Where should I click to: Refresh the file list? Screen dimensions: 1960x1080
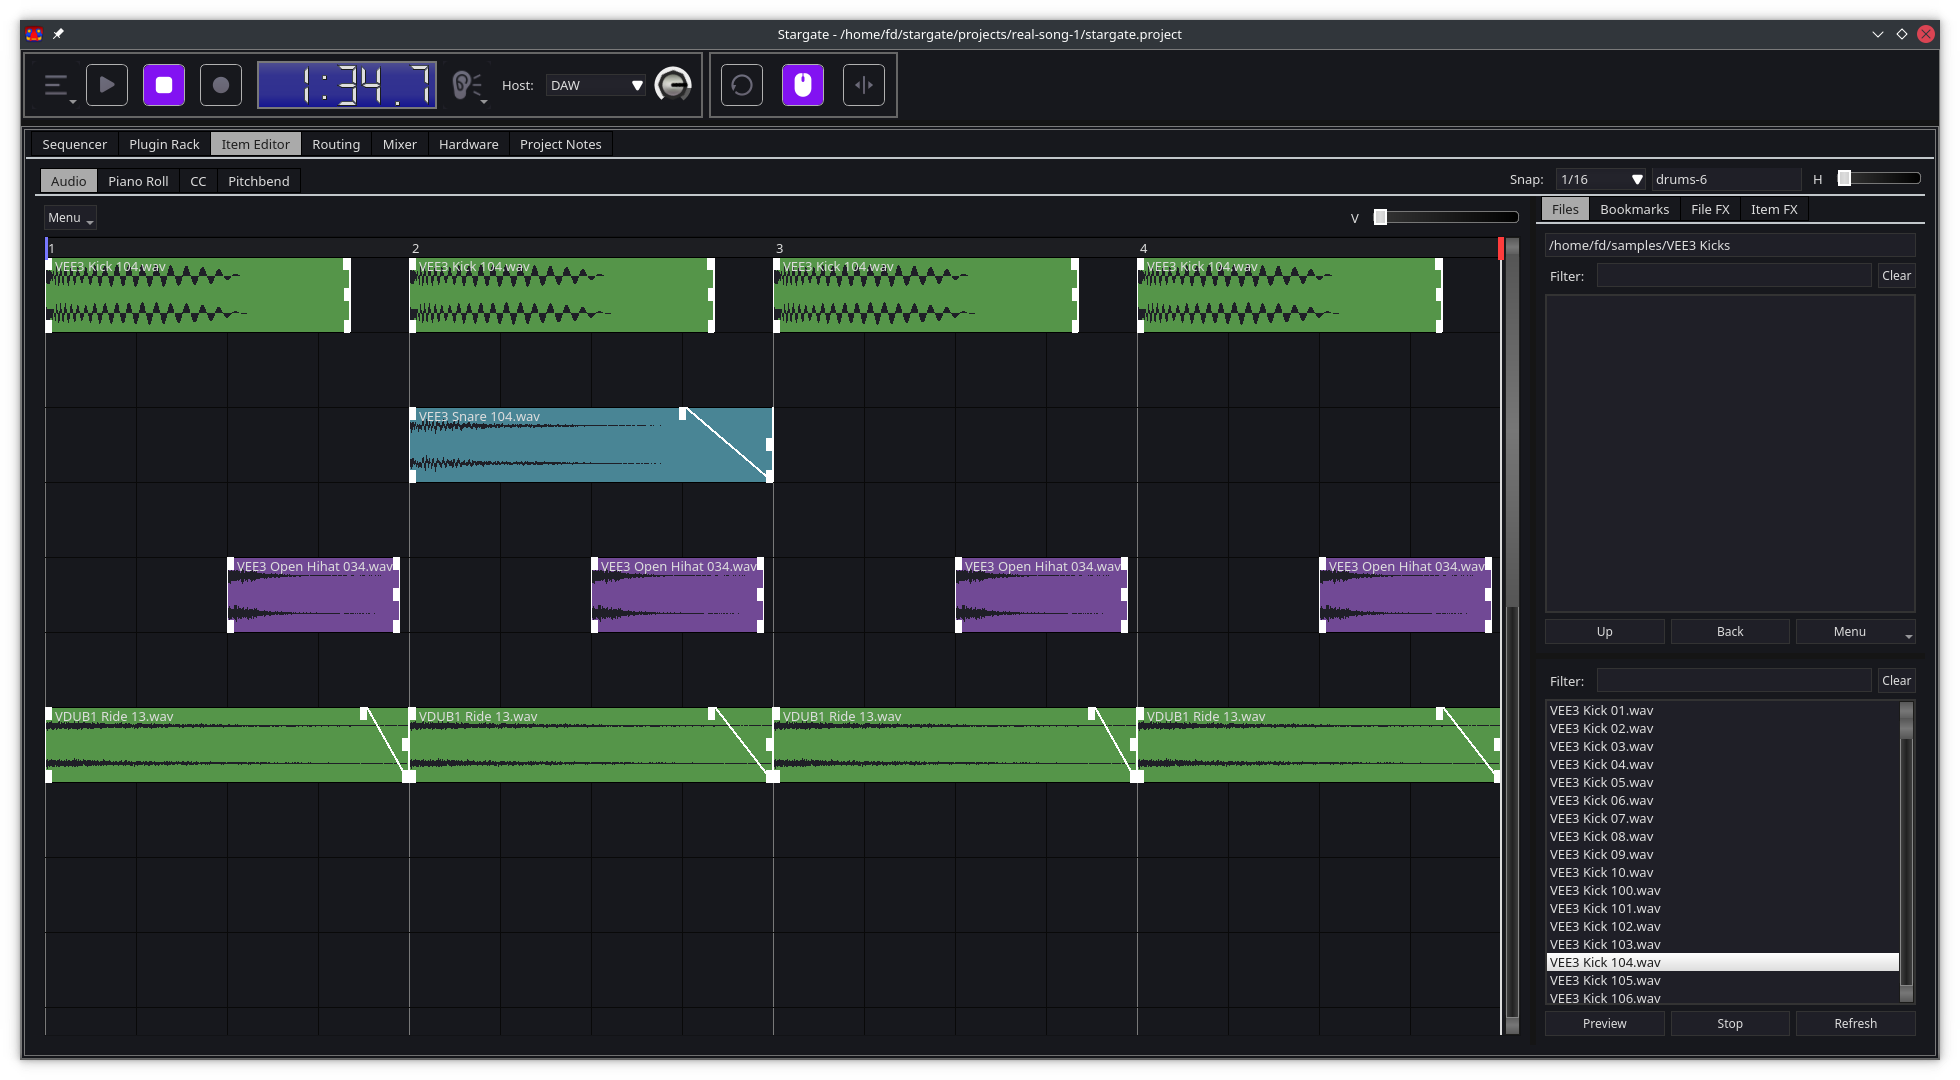pos(1855,1024)
